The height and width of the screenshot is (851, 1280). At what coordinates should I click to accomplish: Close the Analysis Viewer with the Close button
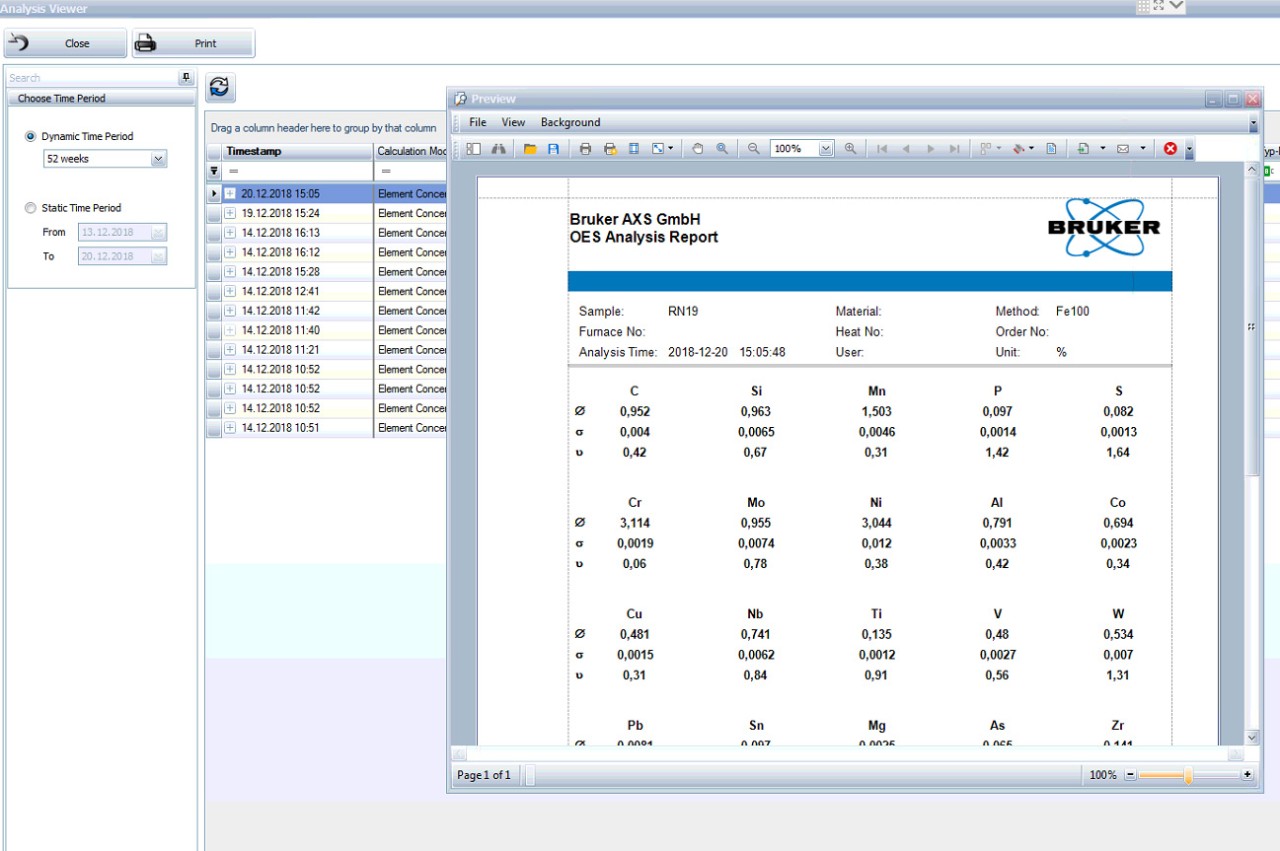pyautogui.click(x=64, y=43)
